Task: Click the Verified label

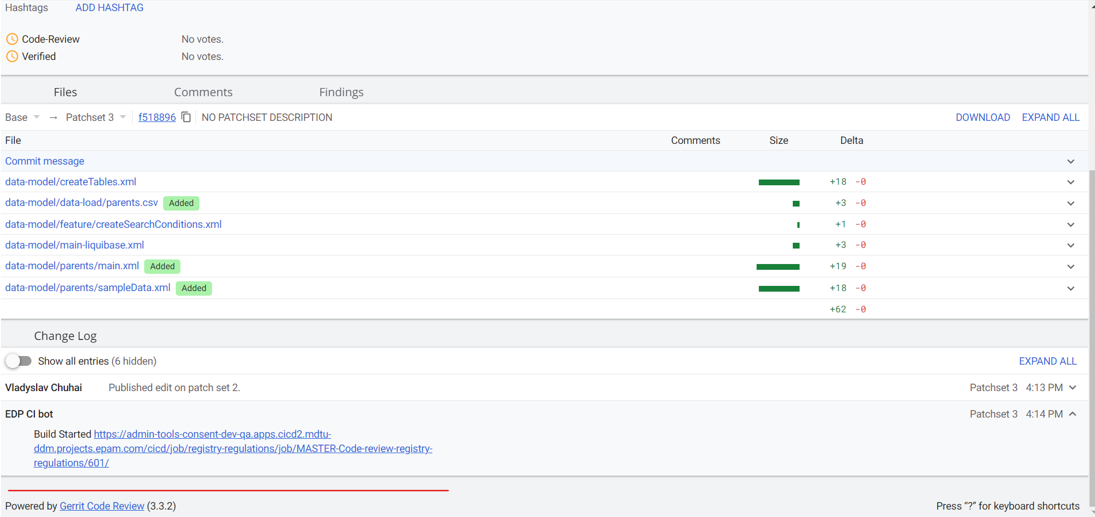Action: pos(39,56)
